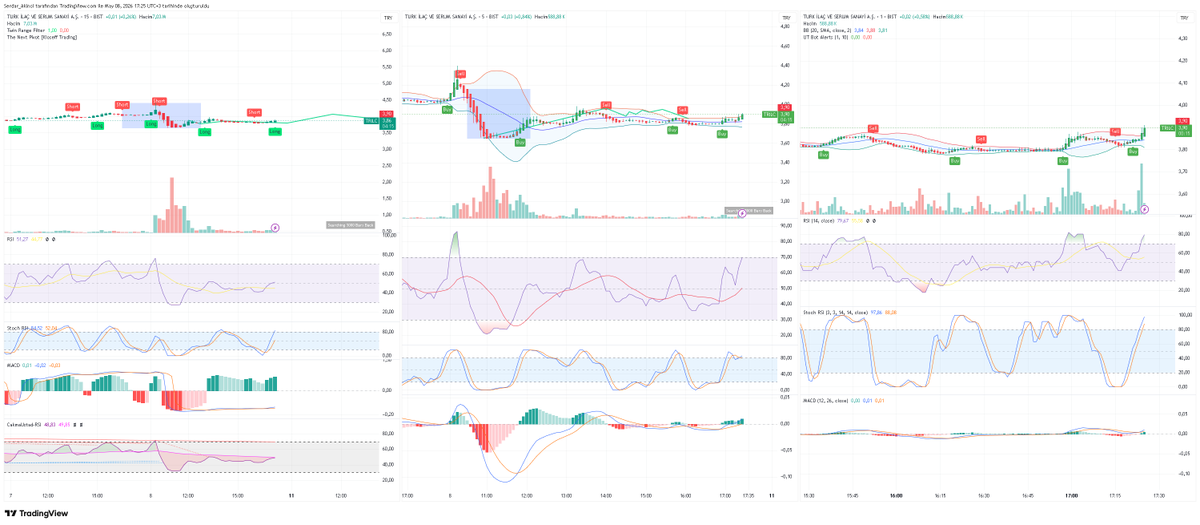Open the TRY currency selector on the 5-minute chart

[785, 18]
